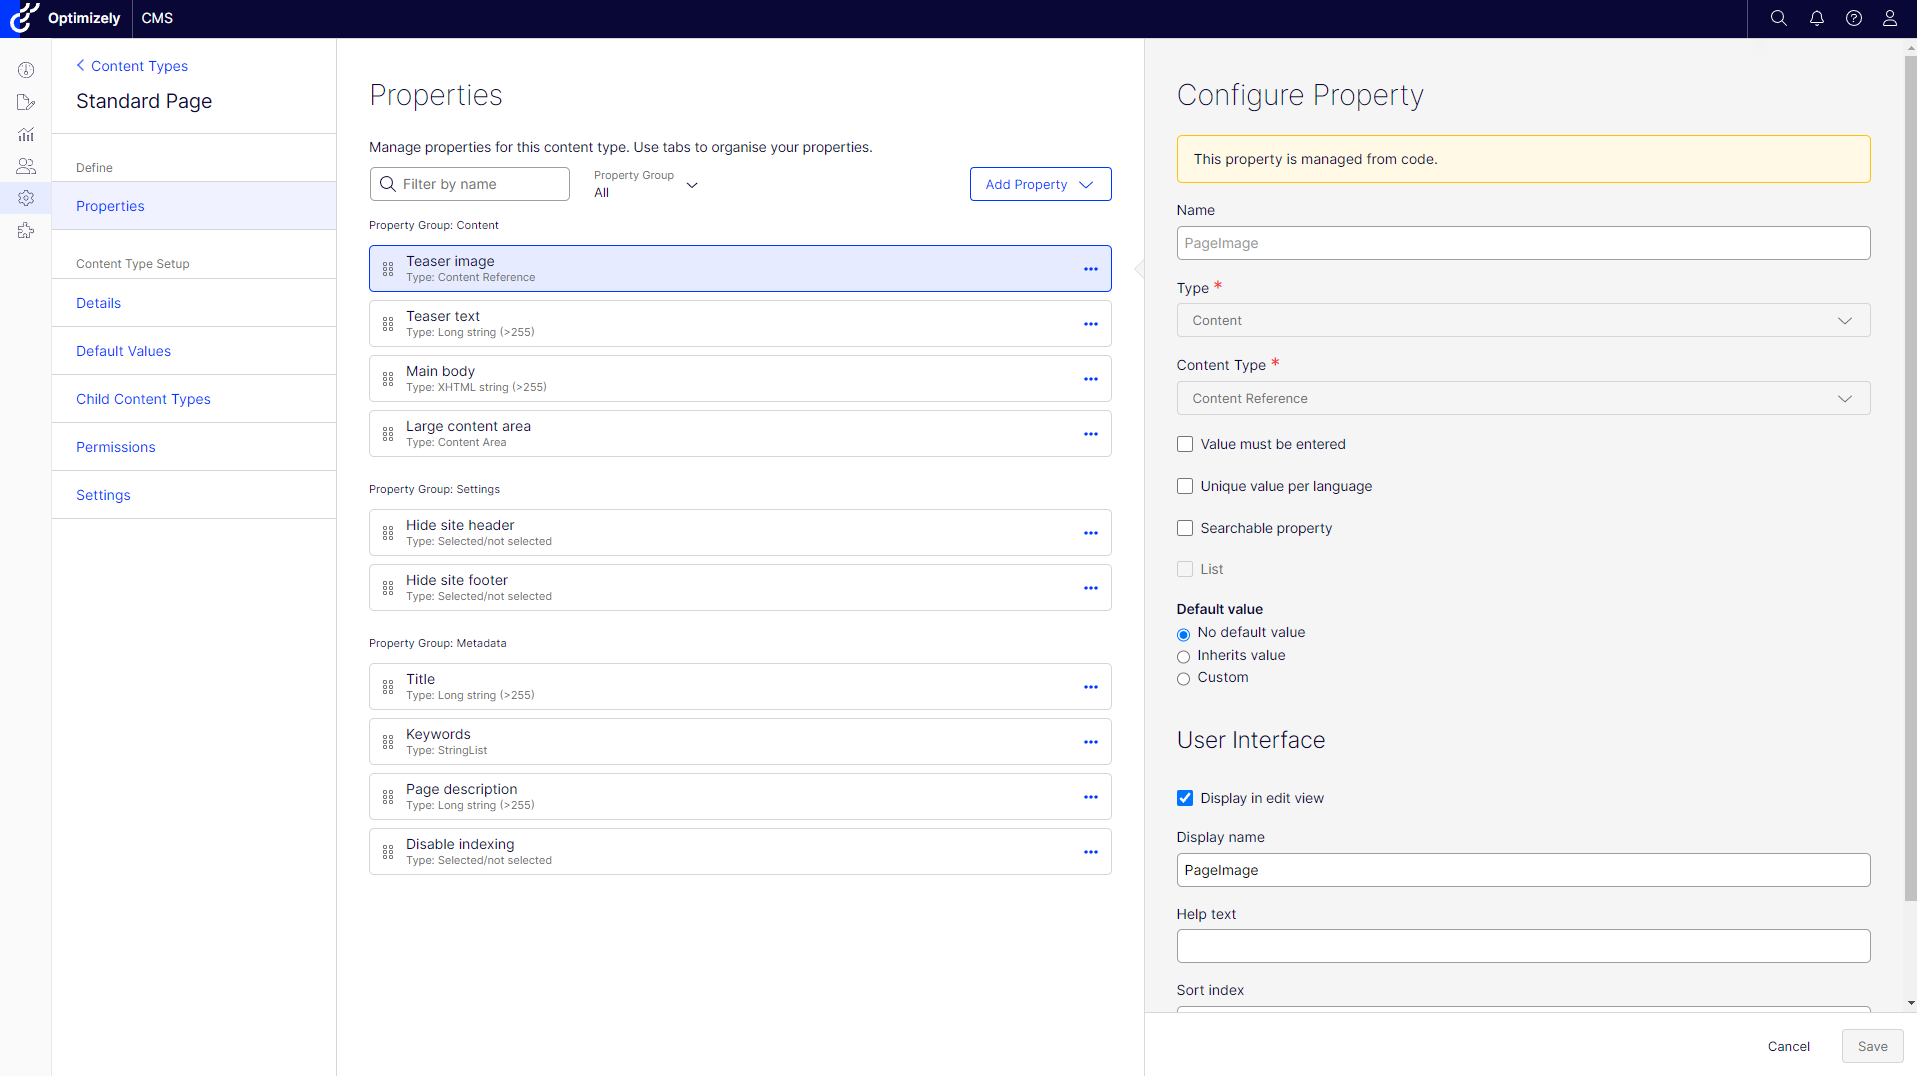Open the user profile icon
The height and width of the screenshot is (1076, 1917).
point(1889,18)
